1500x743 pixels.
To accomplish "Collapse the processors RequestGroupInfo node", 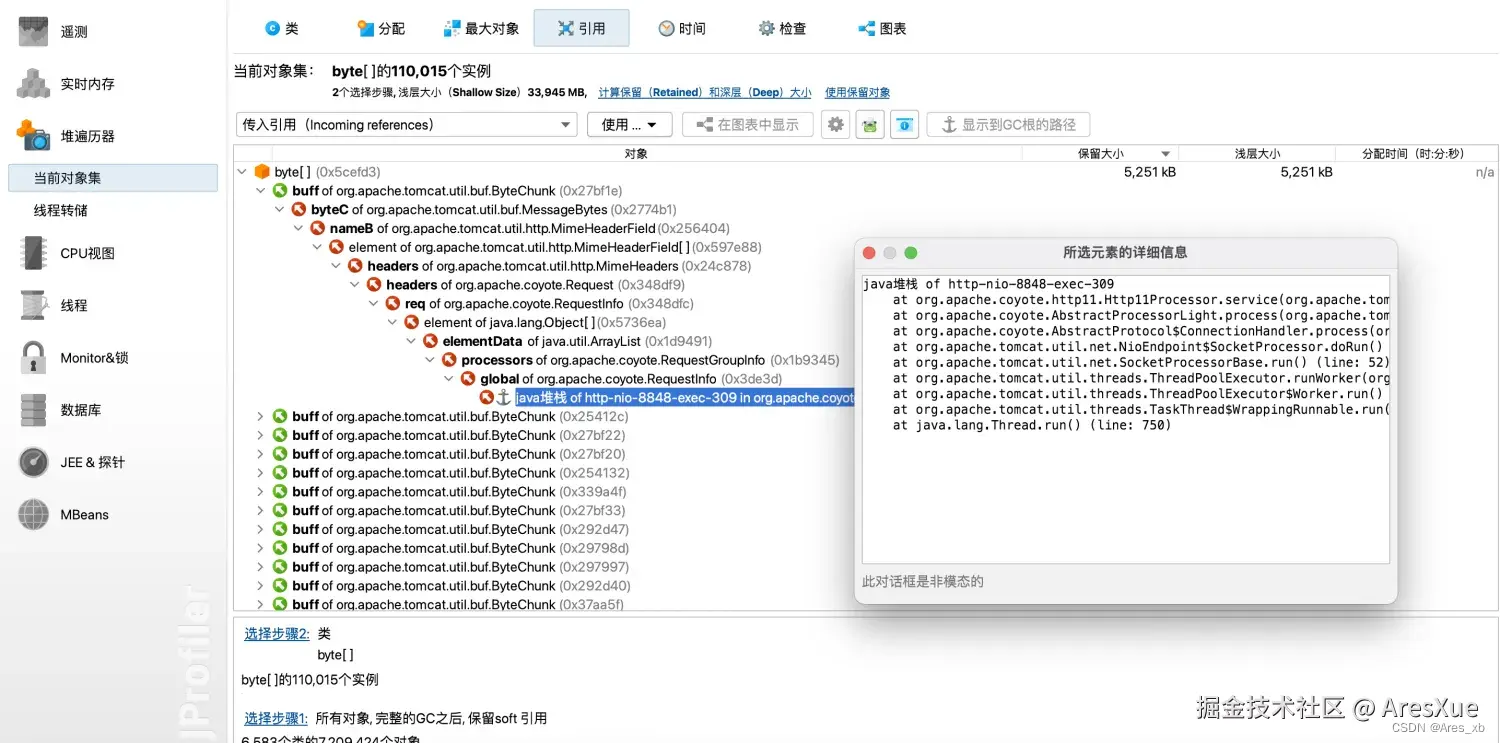I will pos(431,360).
